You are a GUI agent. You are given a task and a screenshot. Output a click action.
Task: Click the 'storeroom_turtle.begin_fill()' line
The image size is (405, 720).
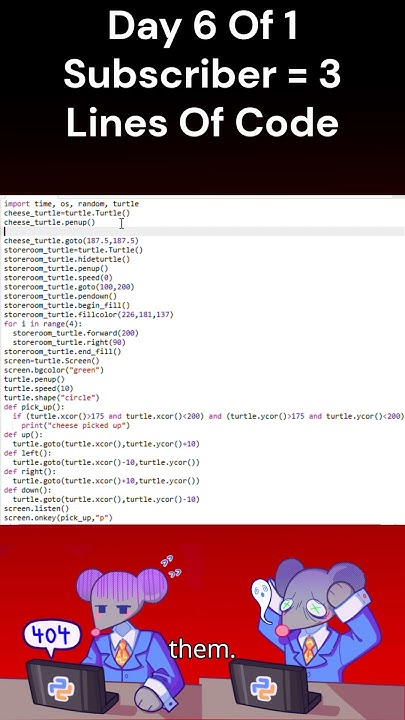click(x=67, y=305)
